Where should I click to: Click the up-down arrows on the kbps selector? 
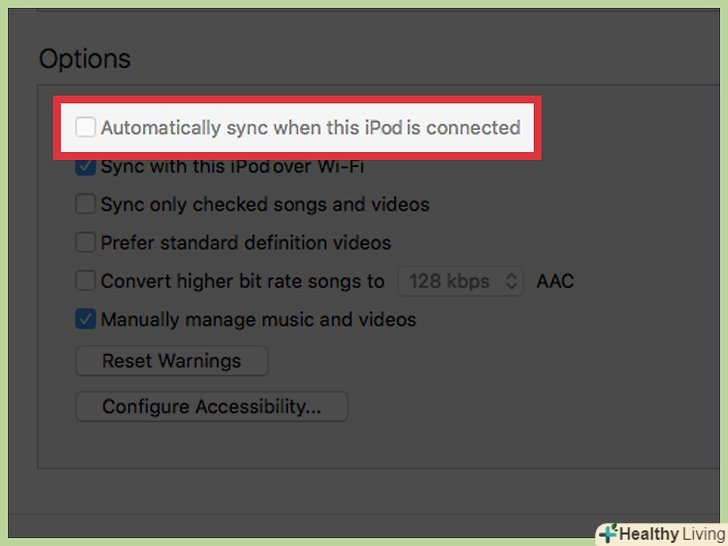[x=511, y=281]
